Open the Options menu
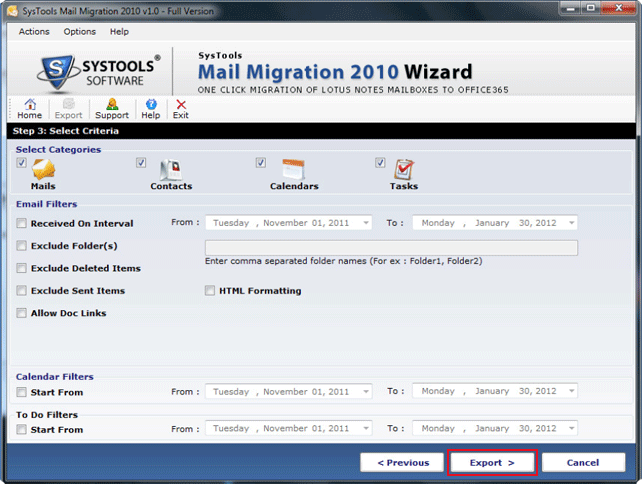This screenshot has width=642, height=484. 79,32
